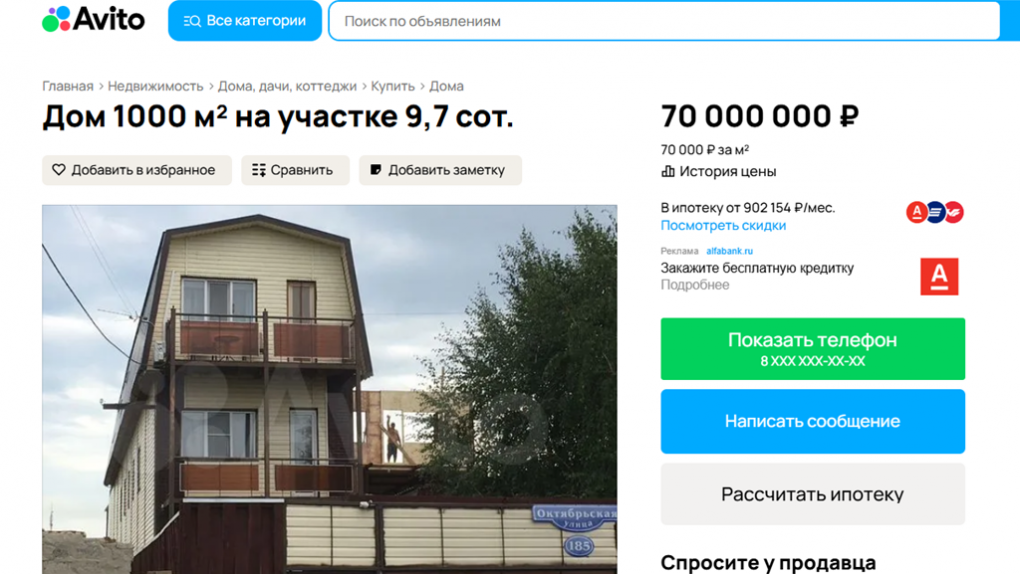Open Недвижимость breadcrumb
The width and height of the screenshot is (1020, 574).
coord(155,86)
